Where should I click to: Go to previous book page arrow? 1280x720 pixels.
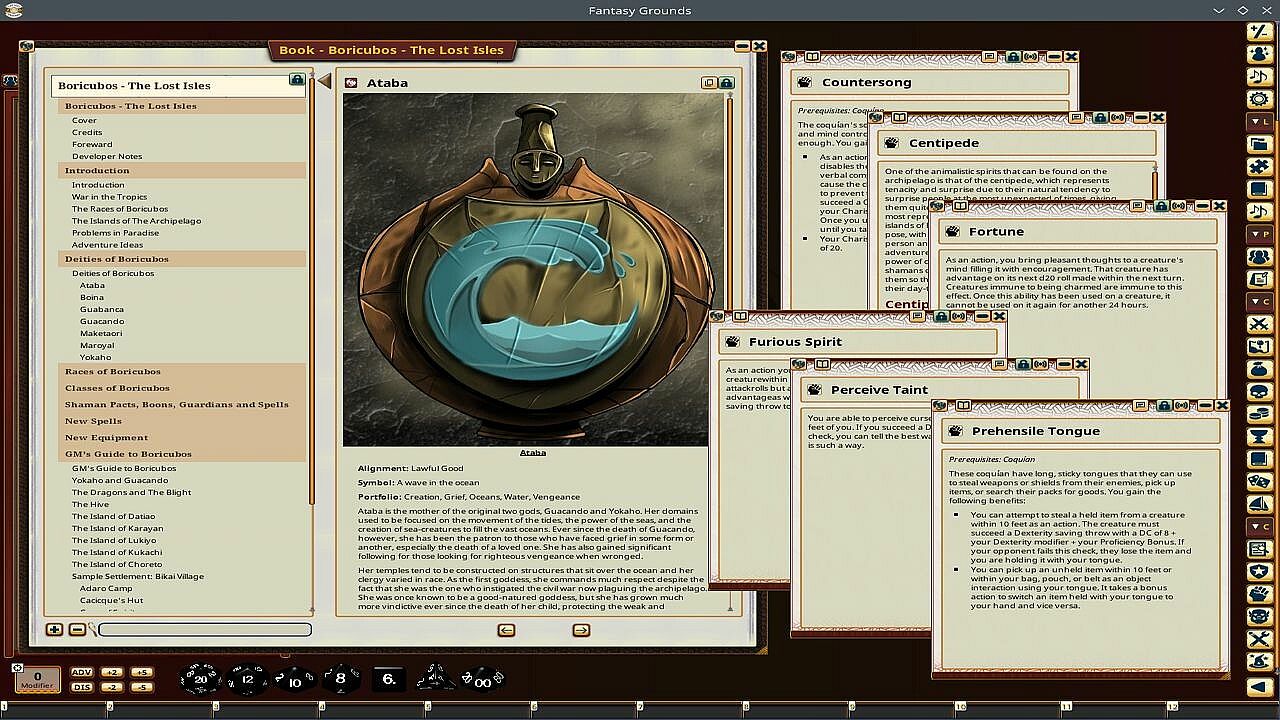(x=506, y=630)
